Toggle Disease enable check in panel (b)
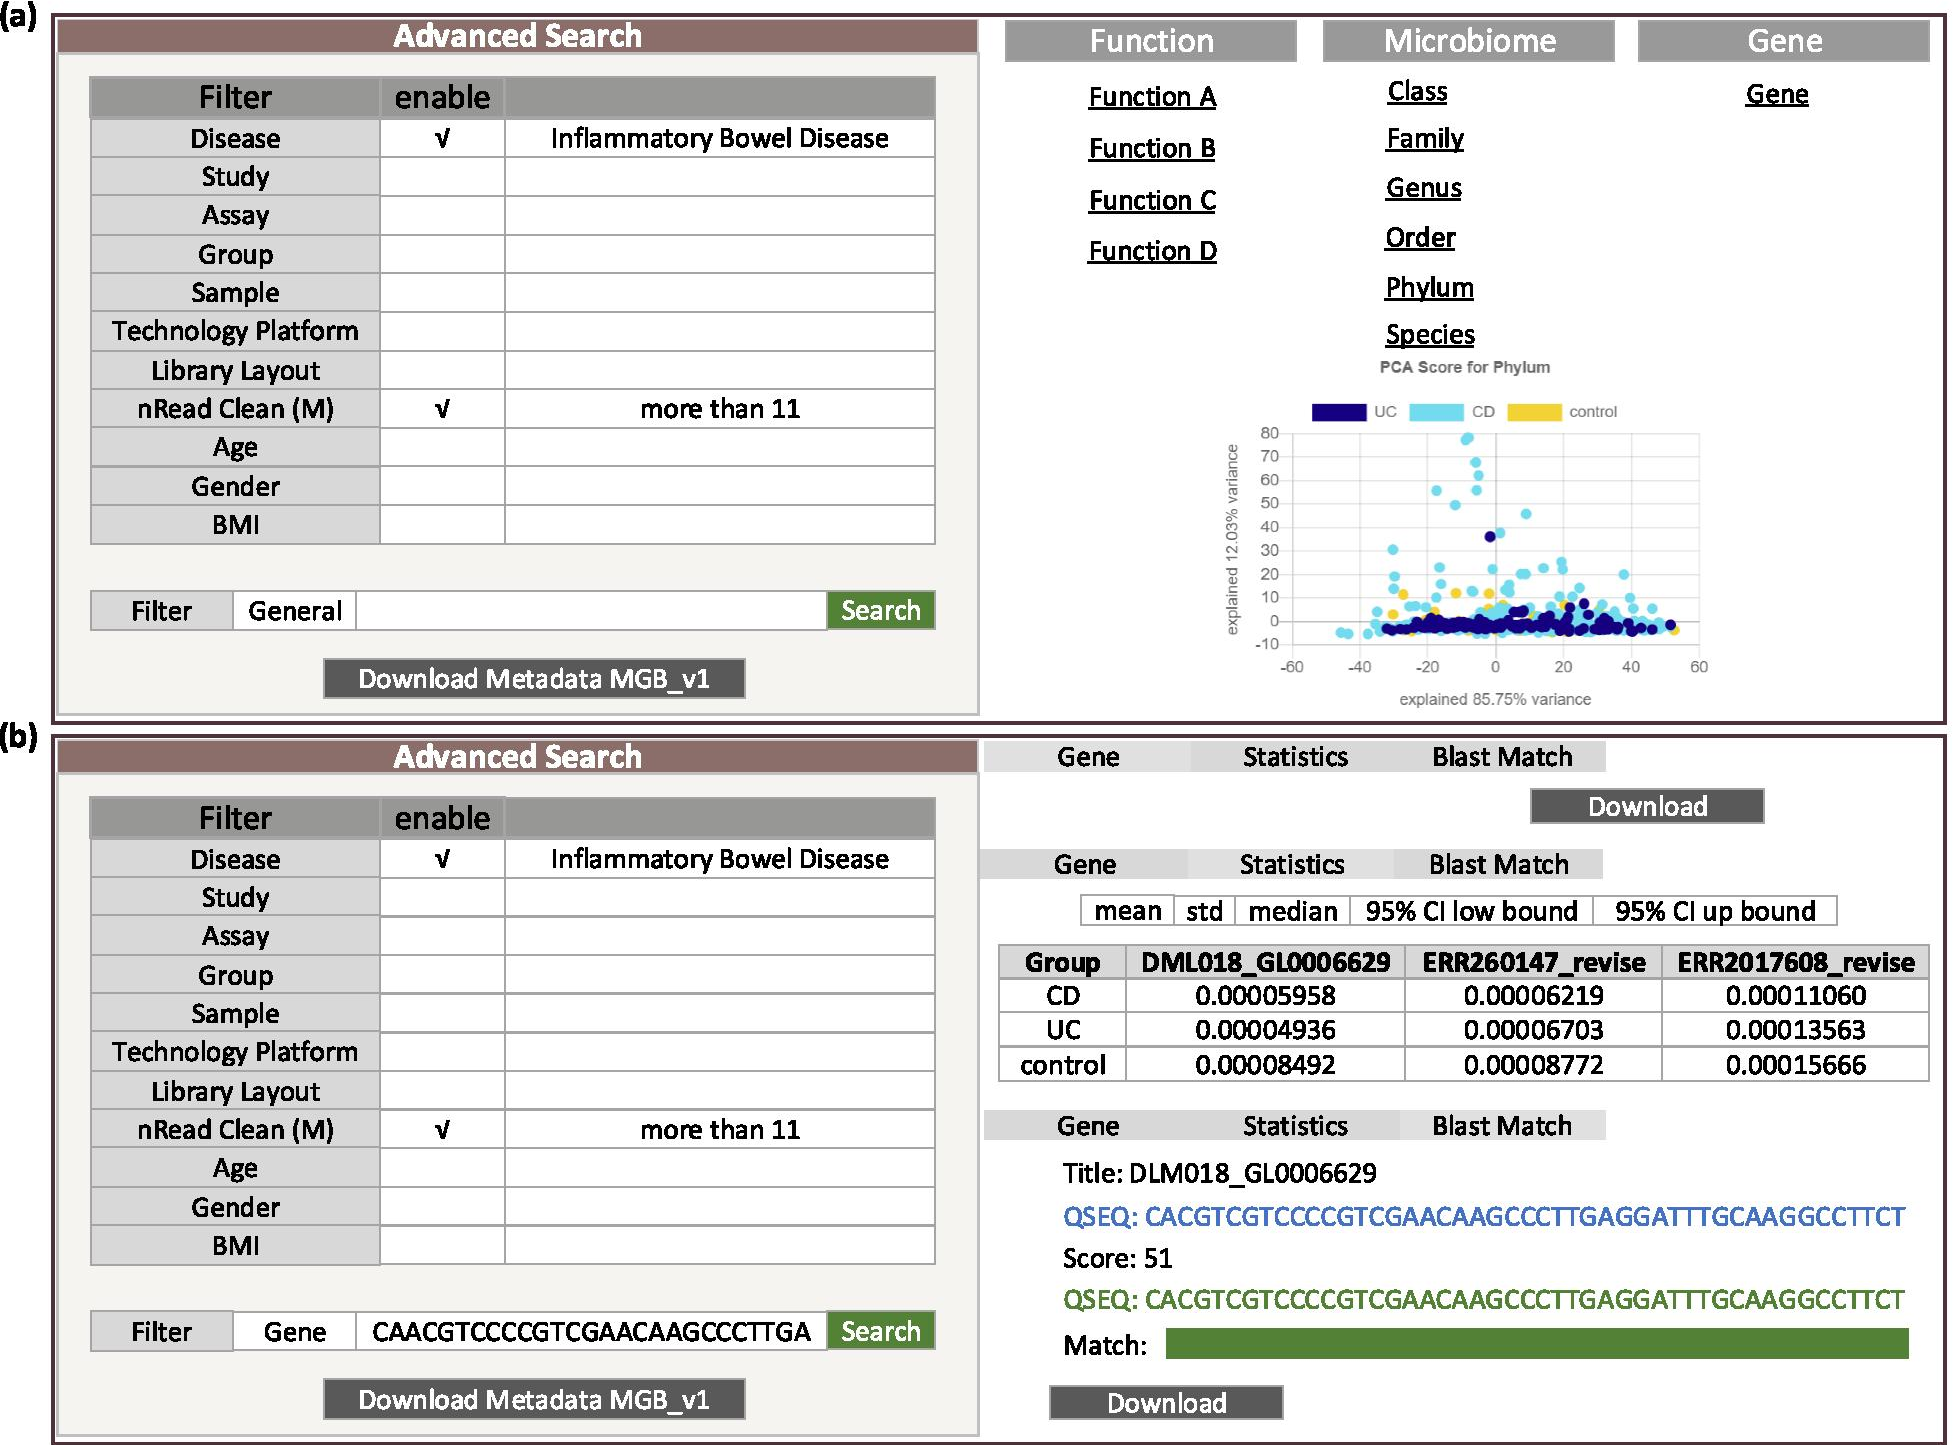The image size is (1953, 1445). point(442,859)
